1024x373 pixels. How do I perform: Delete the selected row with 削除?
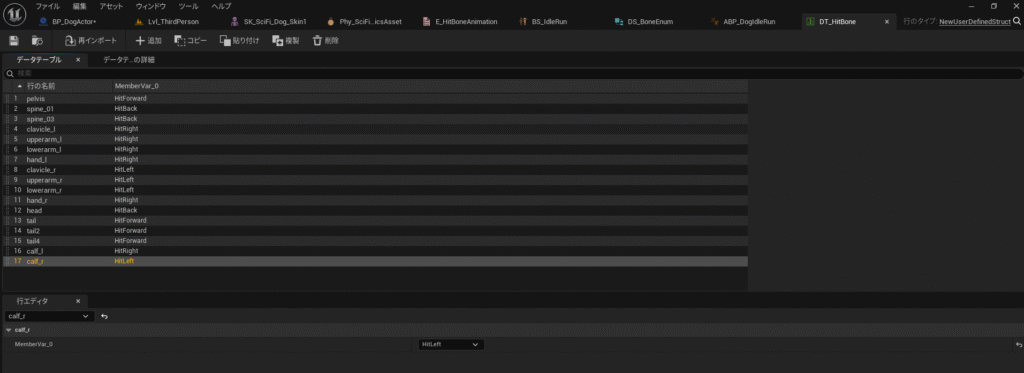(x=325, y=41)
